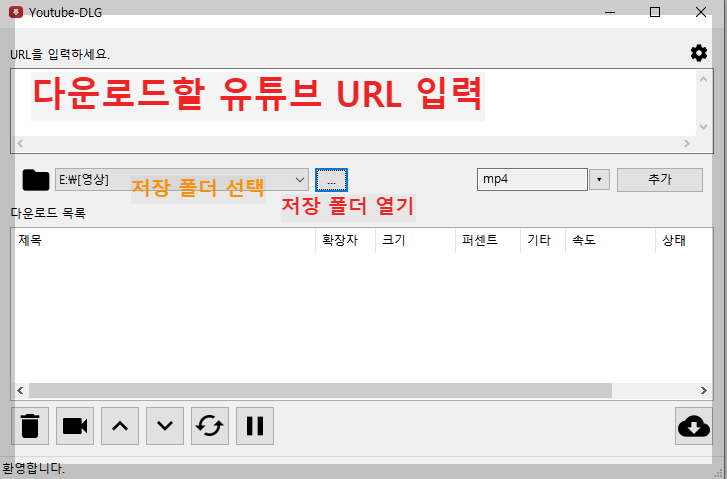This screenshot has width=727, height=479.
Task: Start download with cloud icon
Action: (694, 426)
